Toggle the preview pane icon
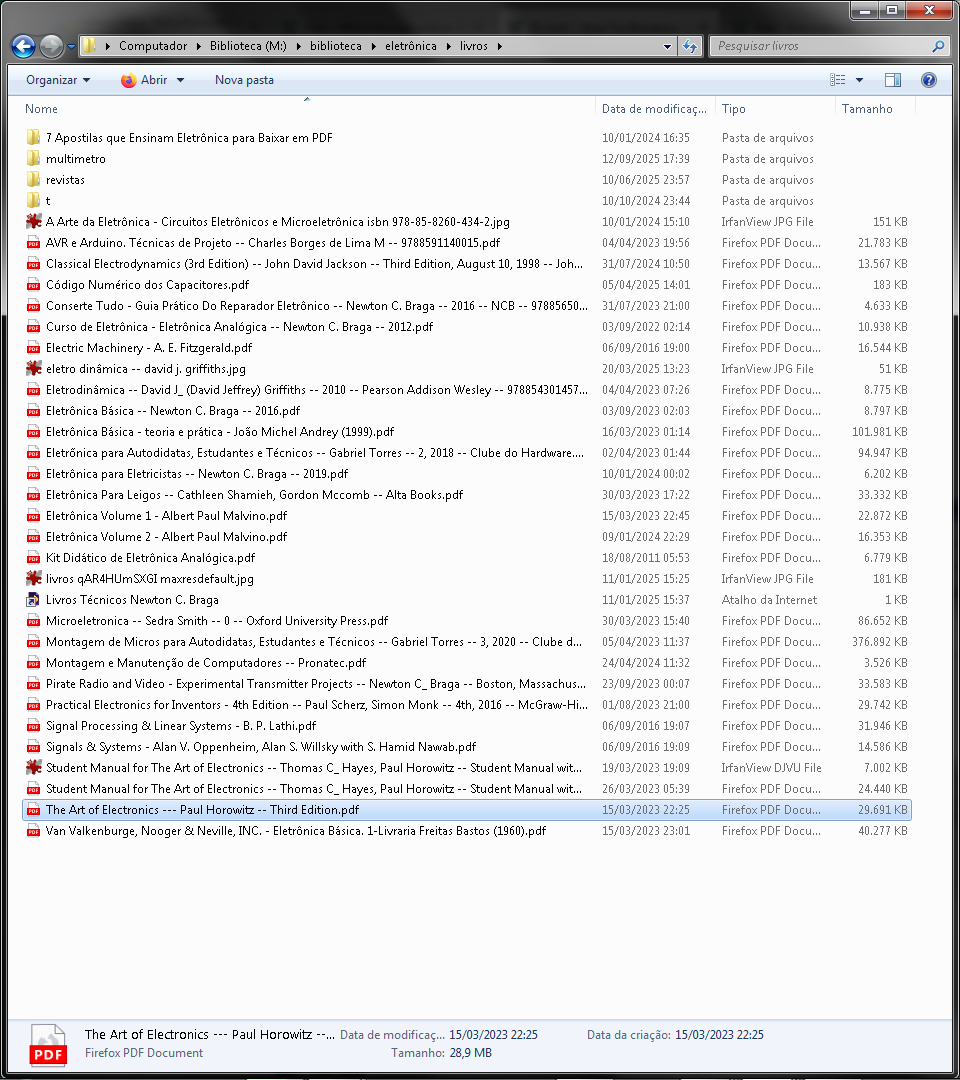The image size is (960, 1080). pyautogui.click(x=893, y=80)
